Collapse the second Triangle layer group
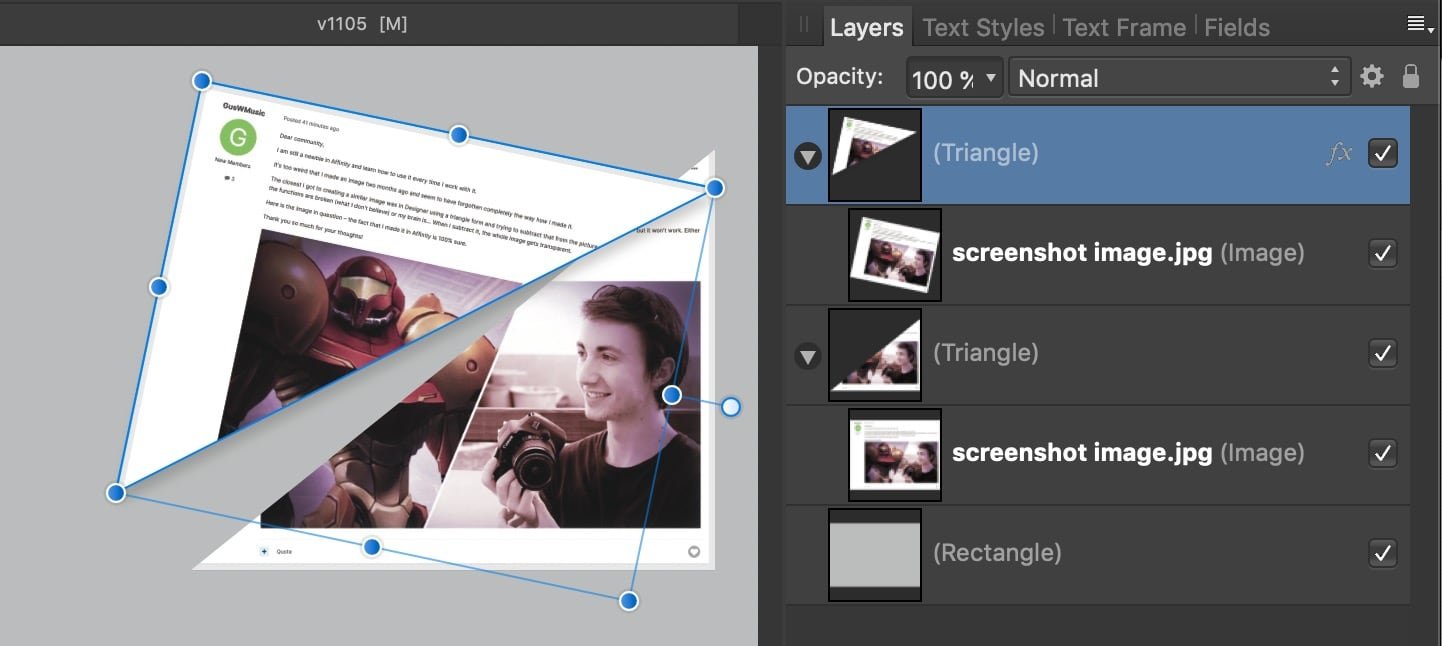The width and height of the screenshot is (1442, 646). 807,356
